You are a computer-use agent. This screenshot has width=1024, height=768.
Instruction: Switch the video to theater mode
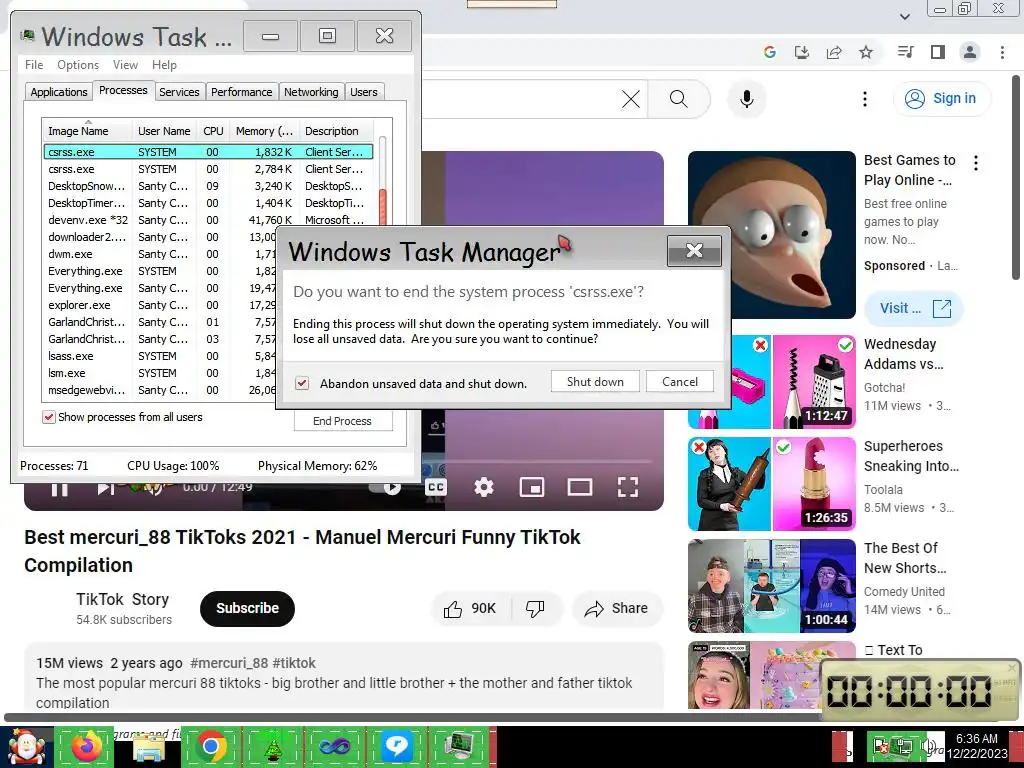coord(580,487)
